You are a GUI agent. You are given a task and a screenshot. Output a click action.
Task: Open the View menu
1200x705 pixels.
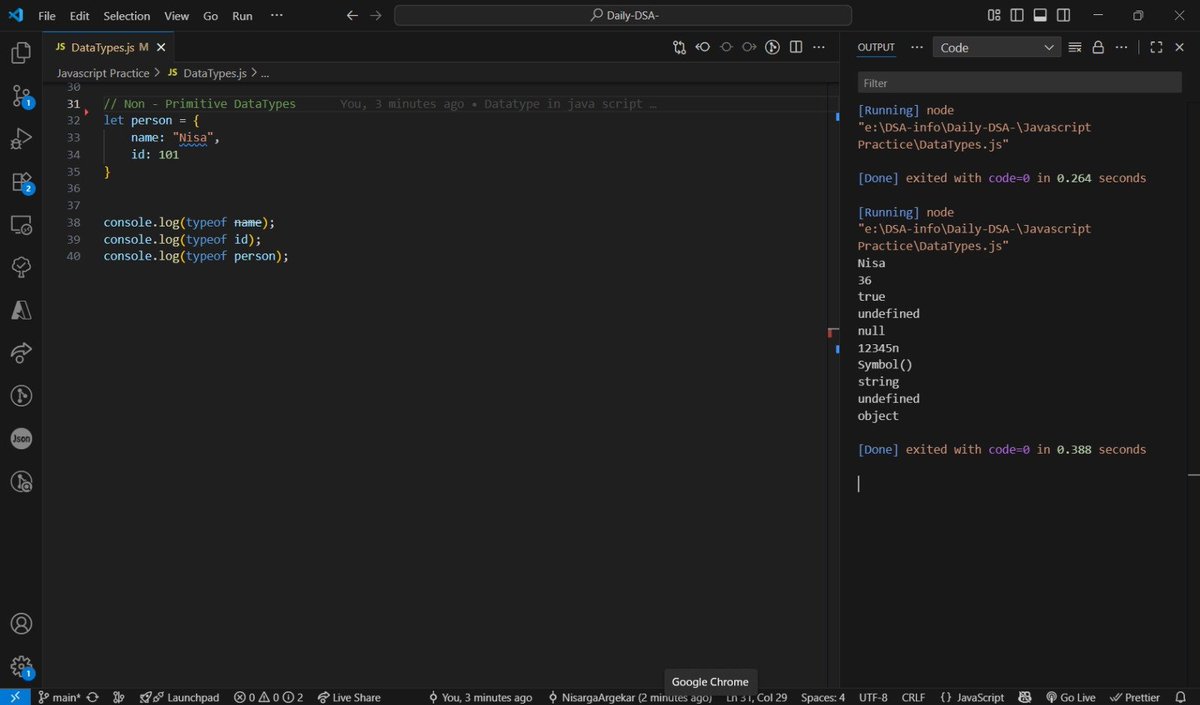[x=176, y=16]
